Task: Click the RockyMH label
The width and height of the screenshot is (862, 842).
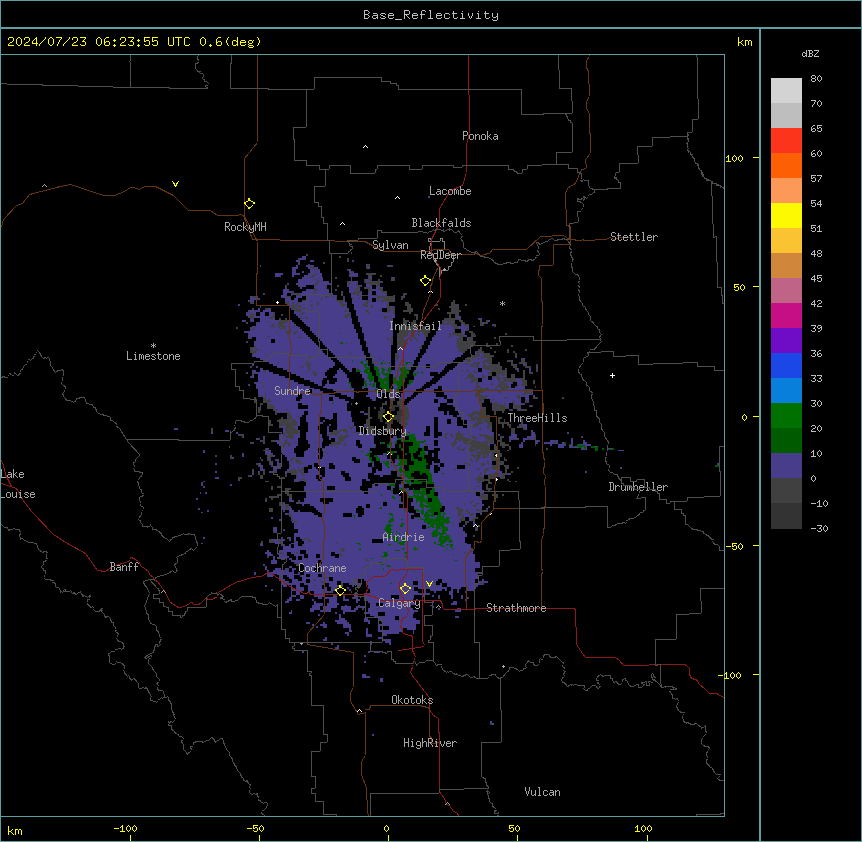Action: click(245, 227)
